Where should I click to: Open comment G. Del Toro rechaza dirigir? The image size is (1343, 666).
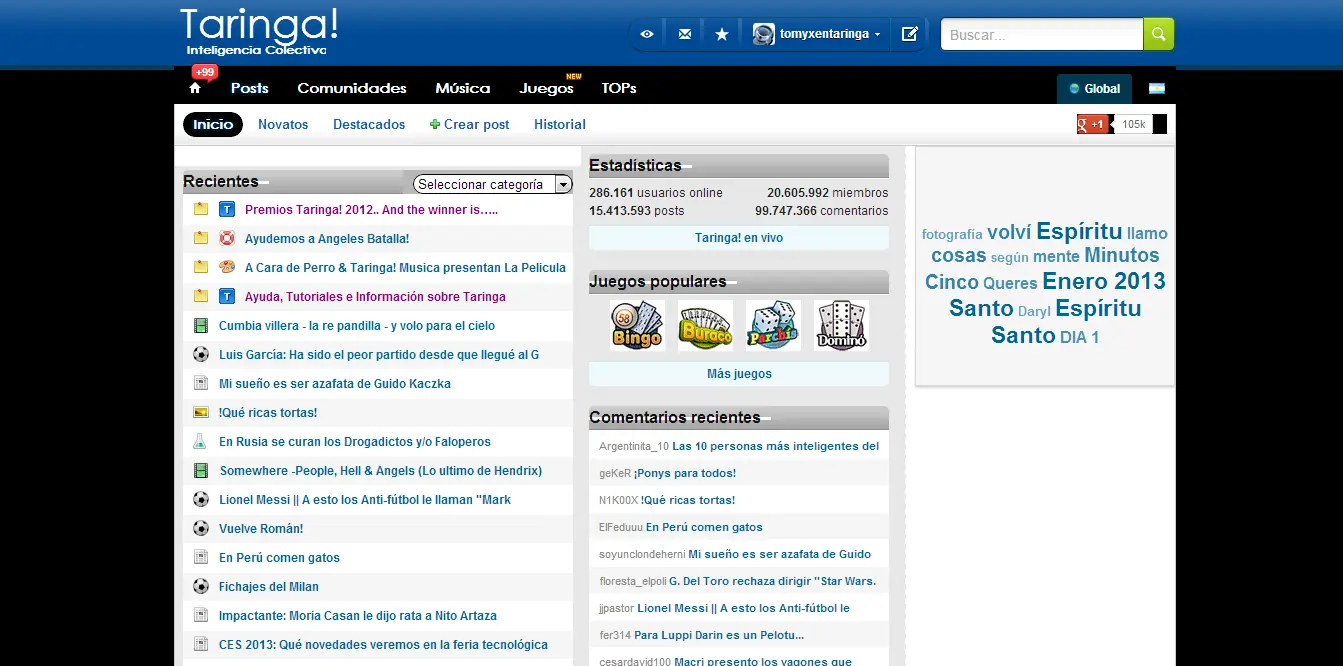pos(772,581)
